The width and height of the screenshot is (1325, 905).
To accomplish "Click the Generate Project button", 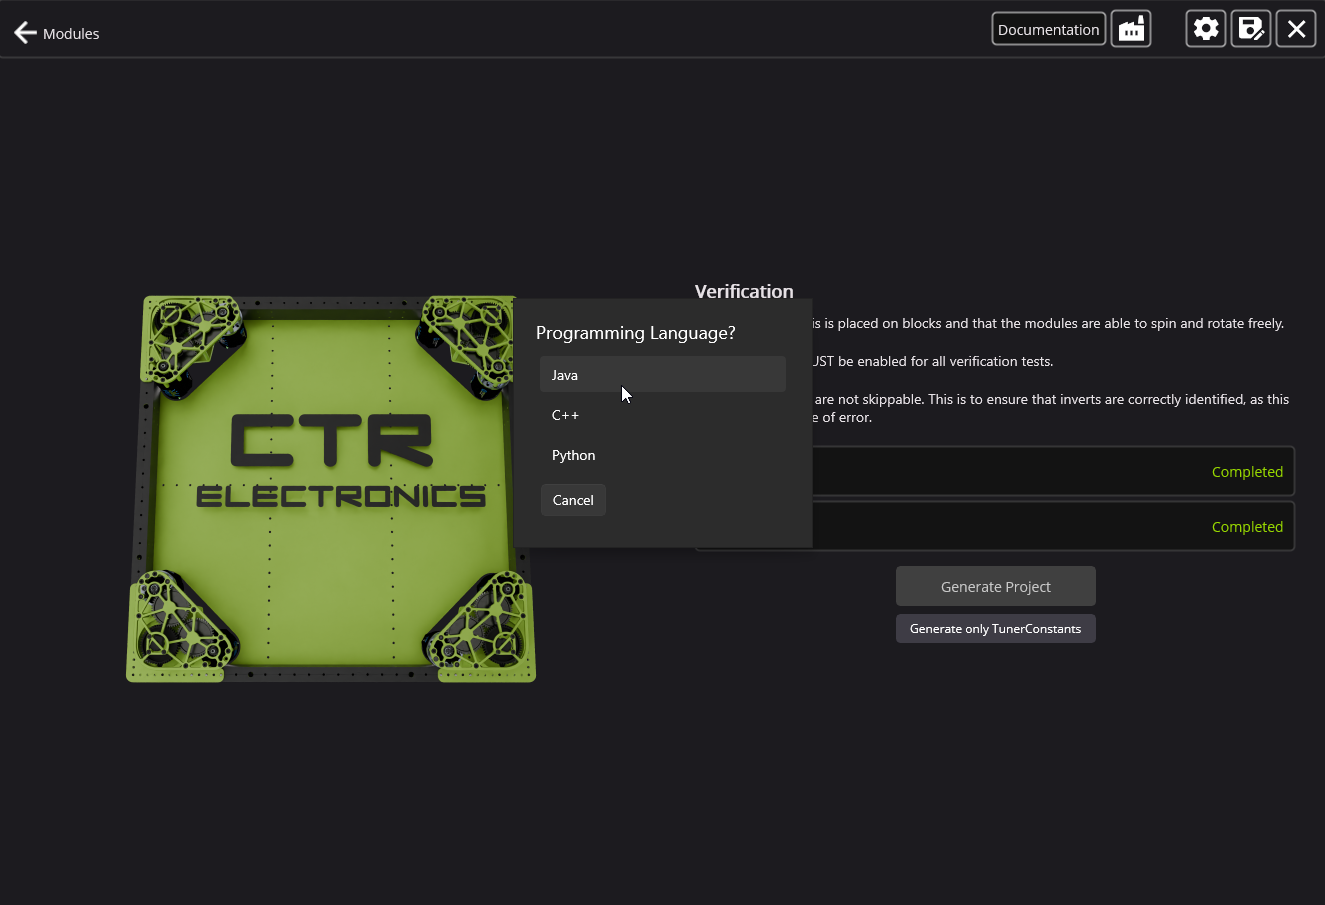I will tap(996, 586).
